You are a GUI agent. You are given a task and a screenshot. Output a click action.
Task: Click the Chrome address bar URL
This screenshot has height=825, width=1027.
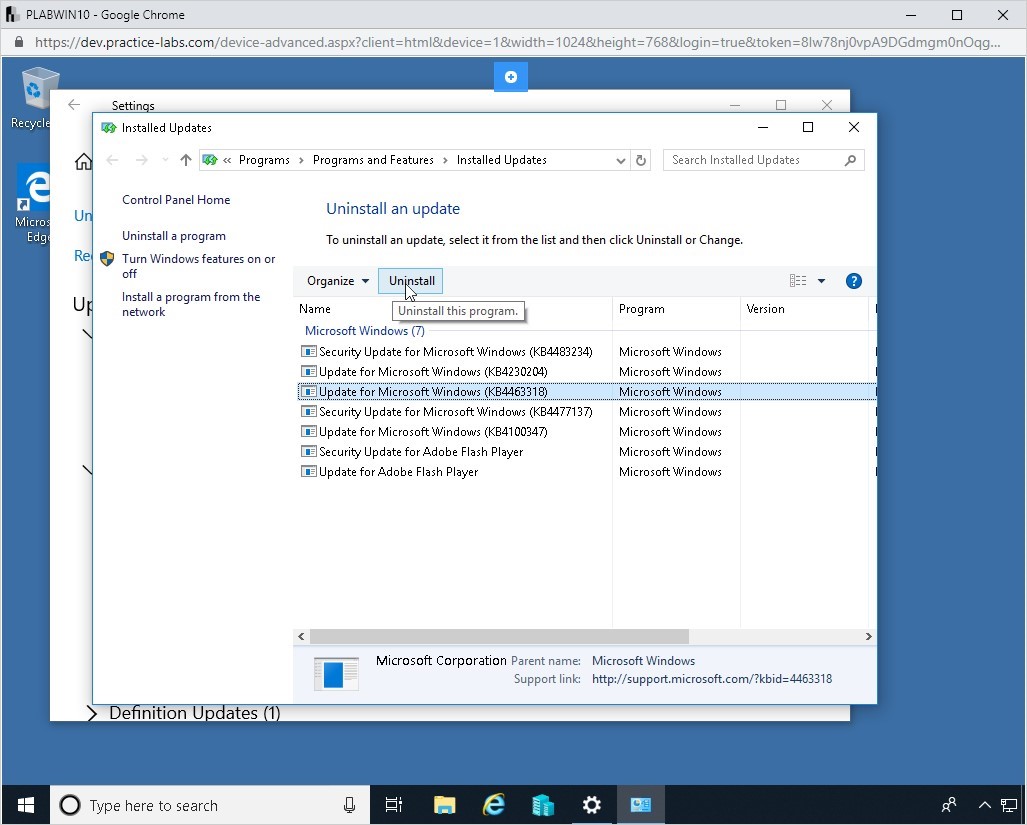pyautogui.click(x=517, y=43)
